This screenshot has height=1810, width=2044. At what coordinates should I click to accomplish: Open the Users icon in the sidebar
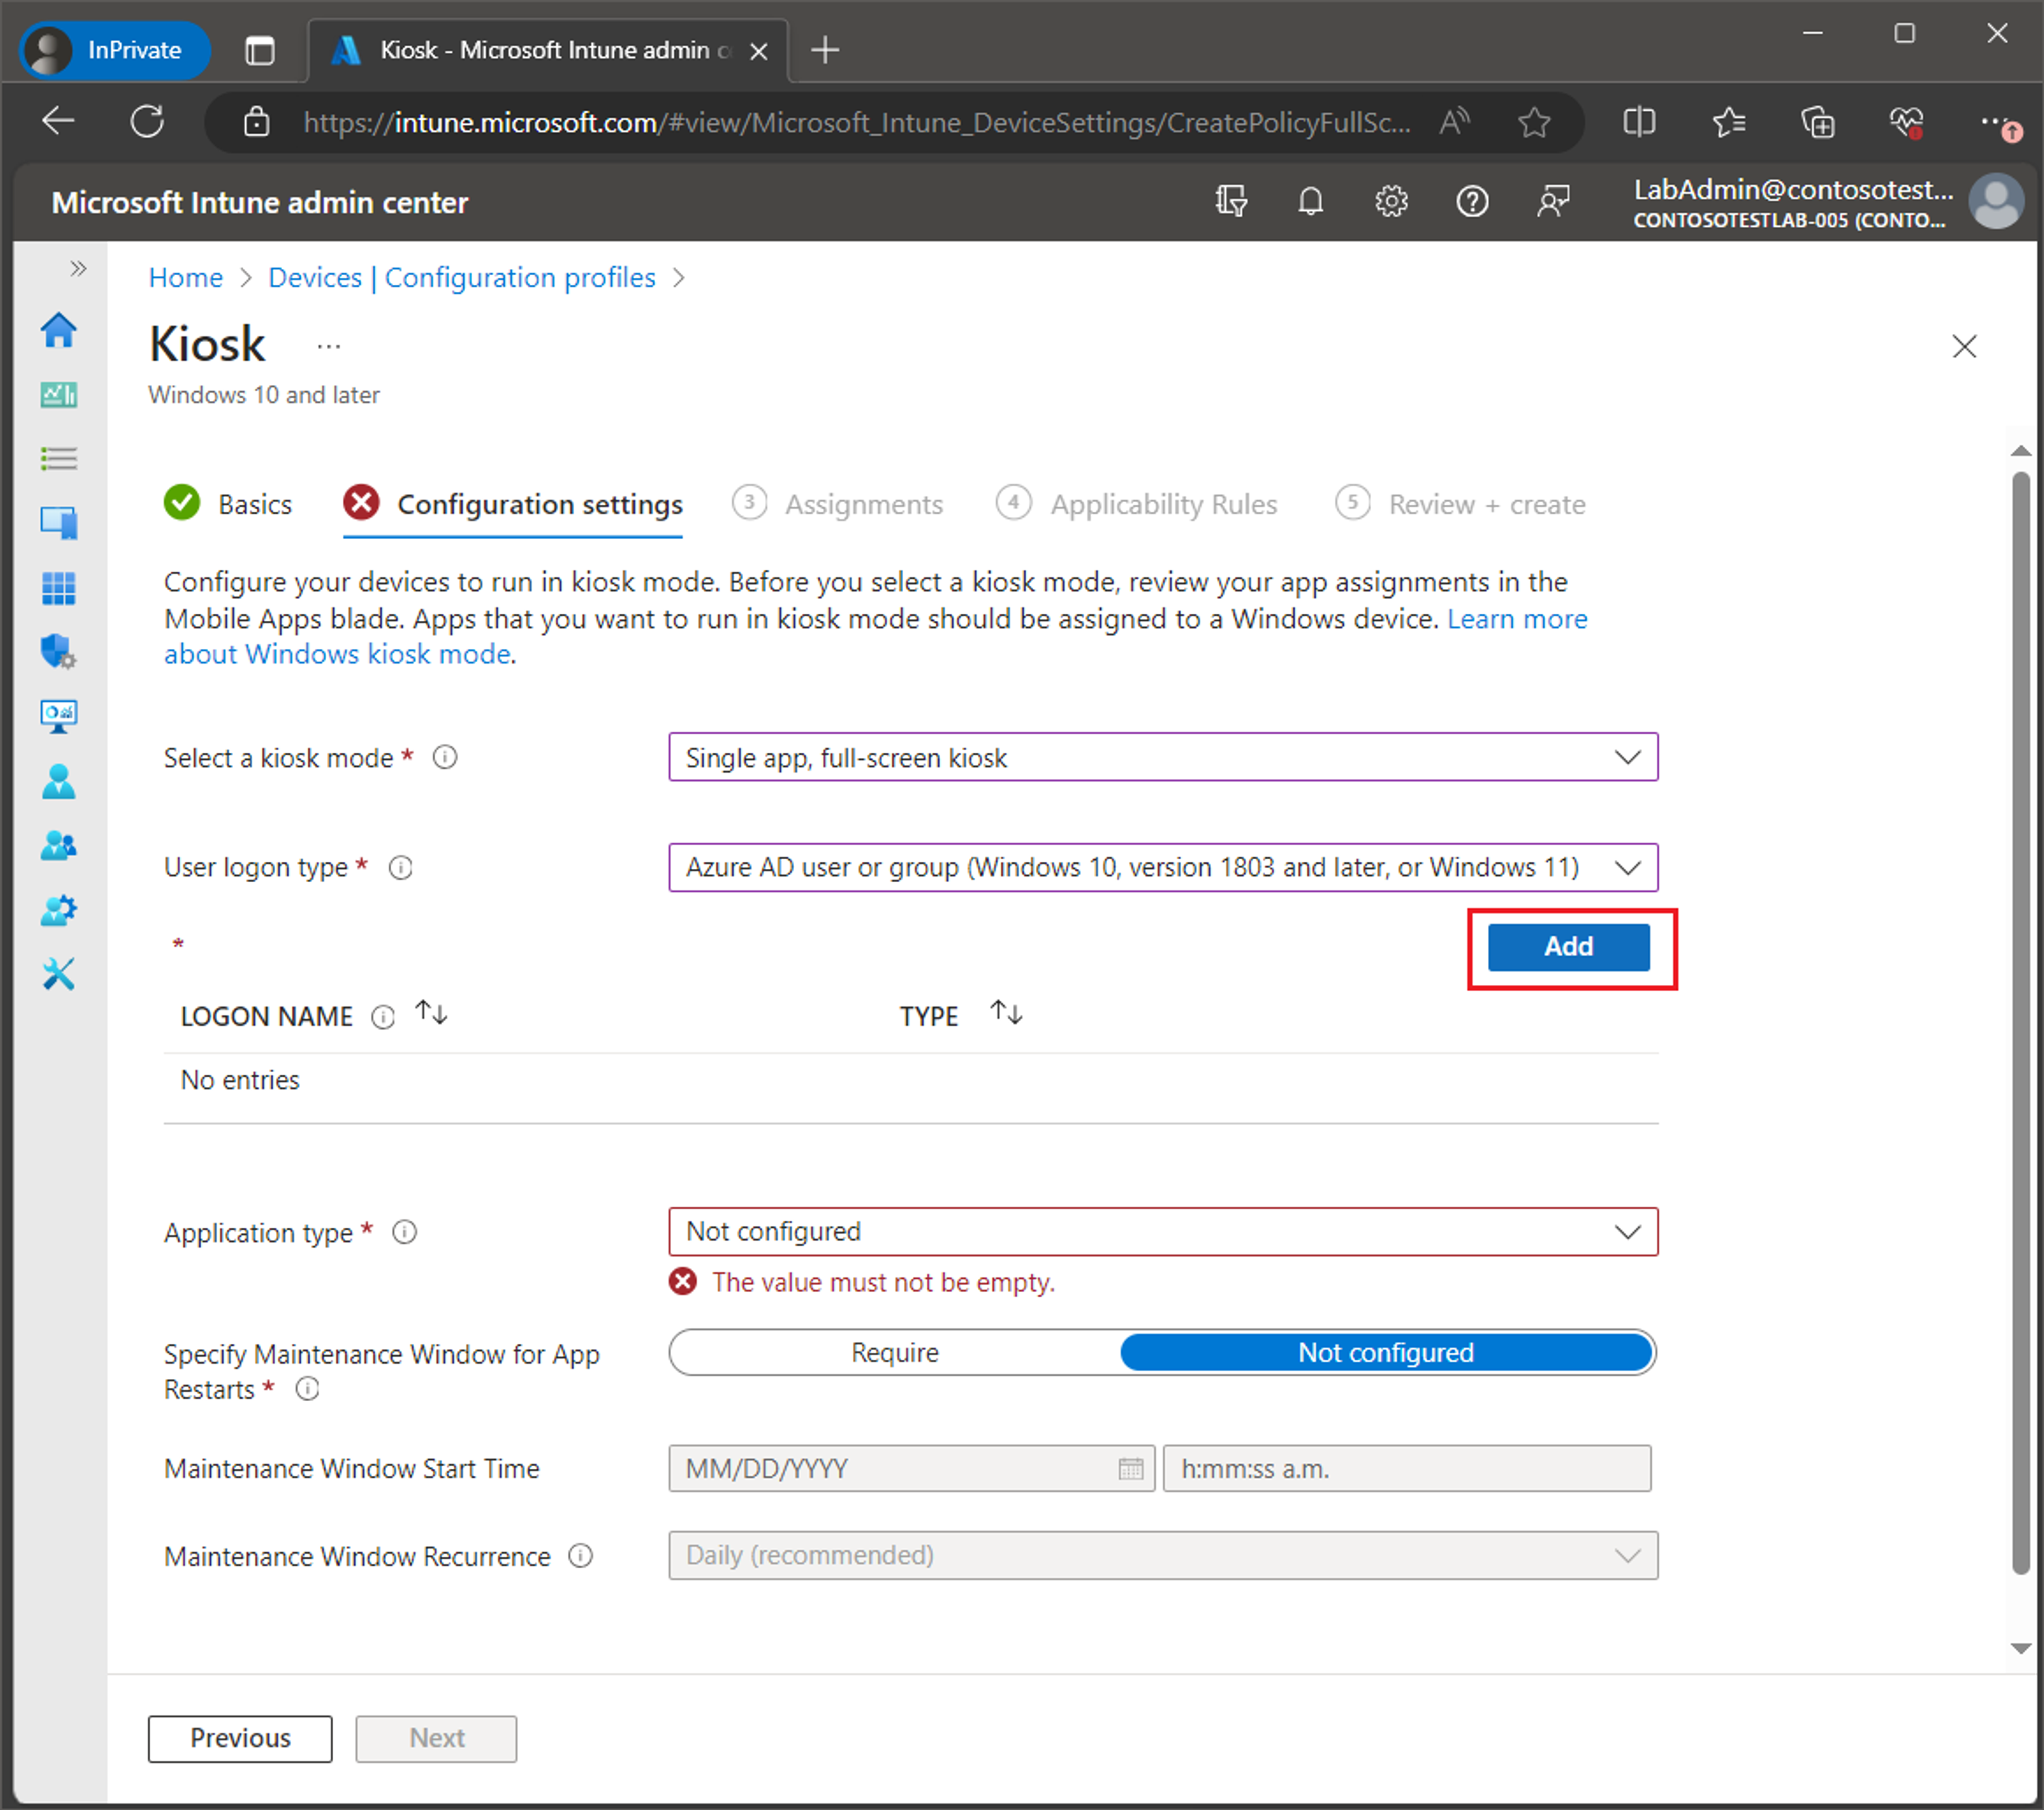point(59,782)
